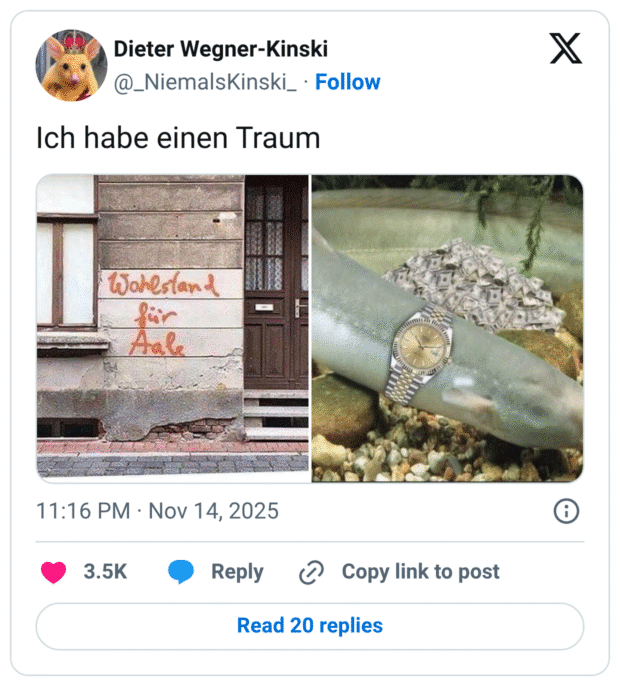Open the 11:16 PM · Nov 14, 2025 timestamp

(157, 511)
